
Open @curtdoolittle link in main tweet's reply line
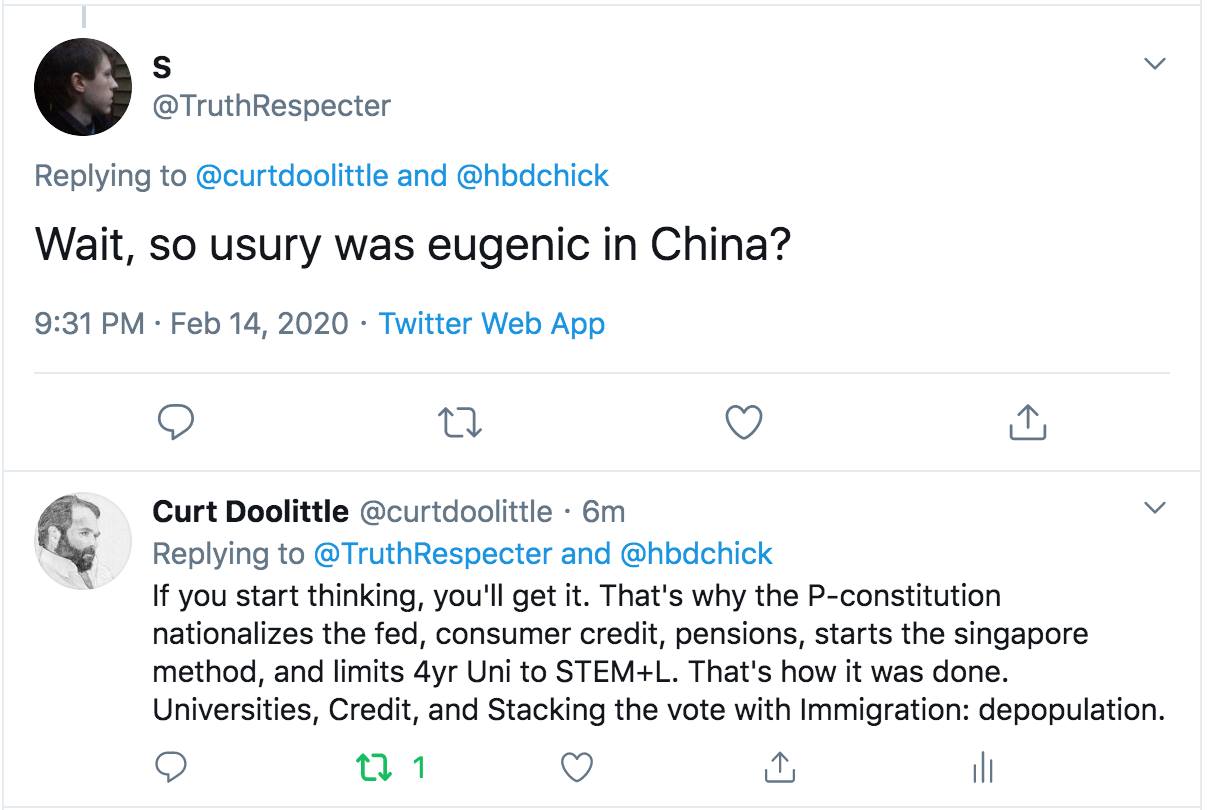pyautogui.click(x=291, y=176)
